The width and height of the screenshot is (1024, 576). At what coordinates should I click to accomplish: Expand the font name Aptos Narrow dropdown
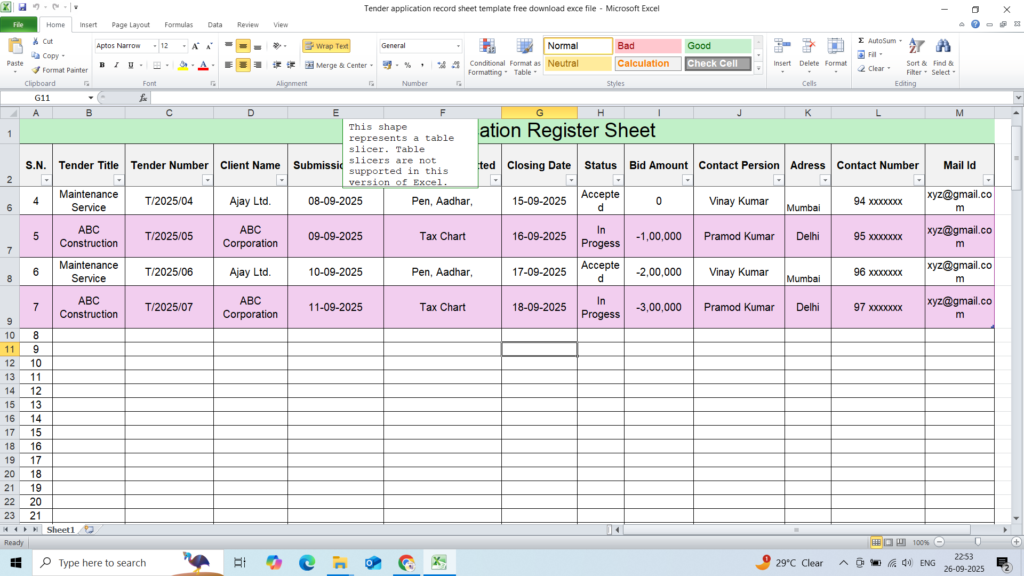[154, 46]
